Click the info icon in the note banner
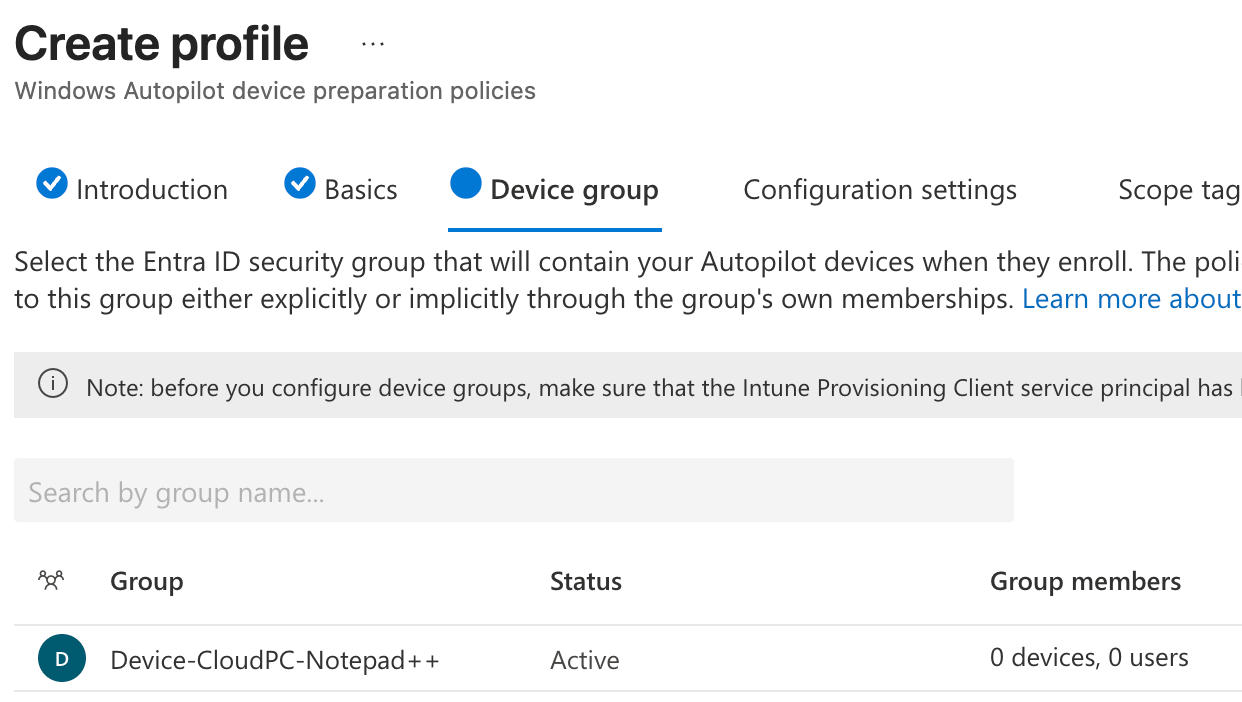This screenshot has width=1242, height=702. coord(53,384)
